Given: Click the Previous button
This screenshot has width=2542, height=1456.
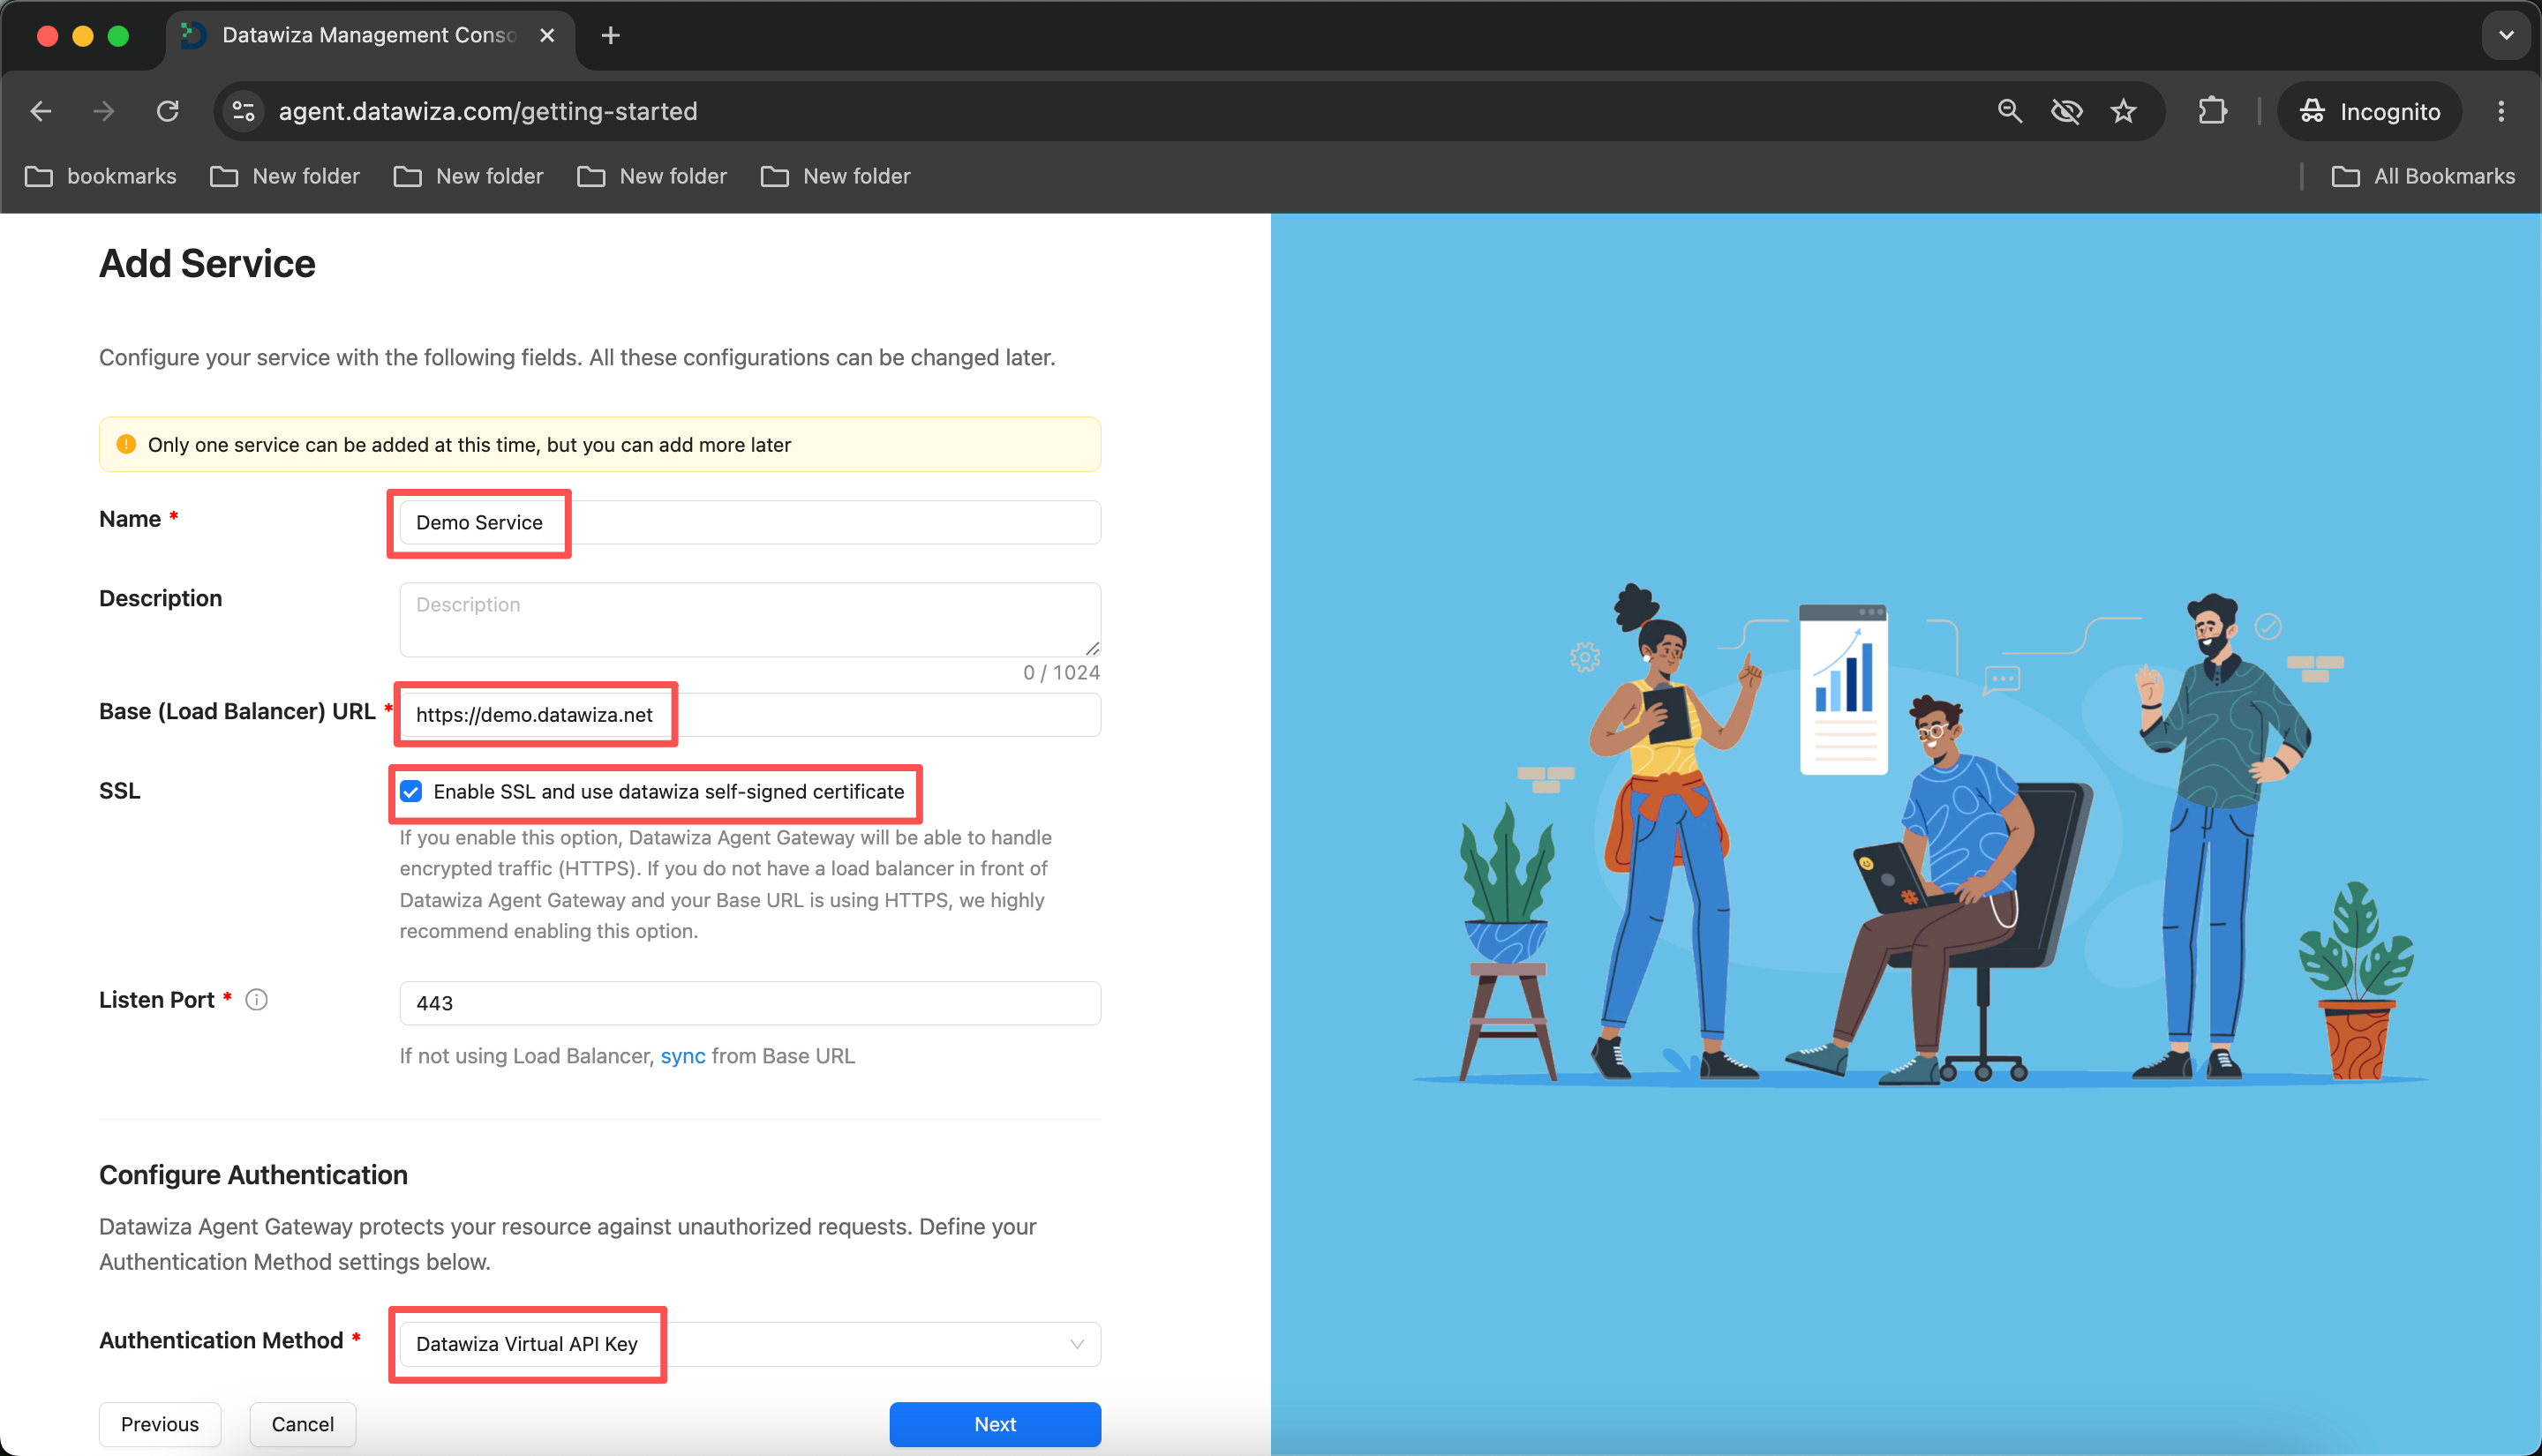Looking at the screenshot, I should 160,1424.
